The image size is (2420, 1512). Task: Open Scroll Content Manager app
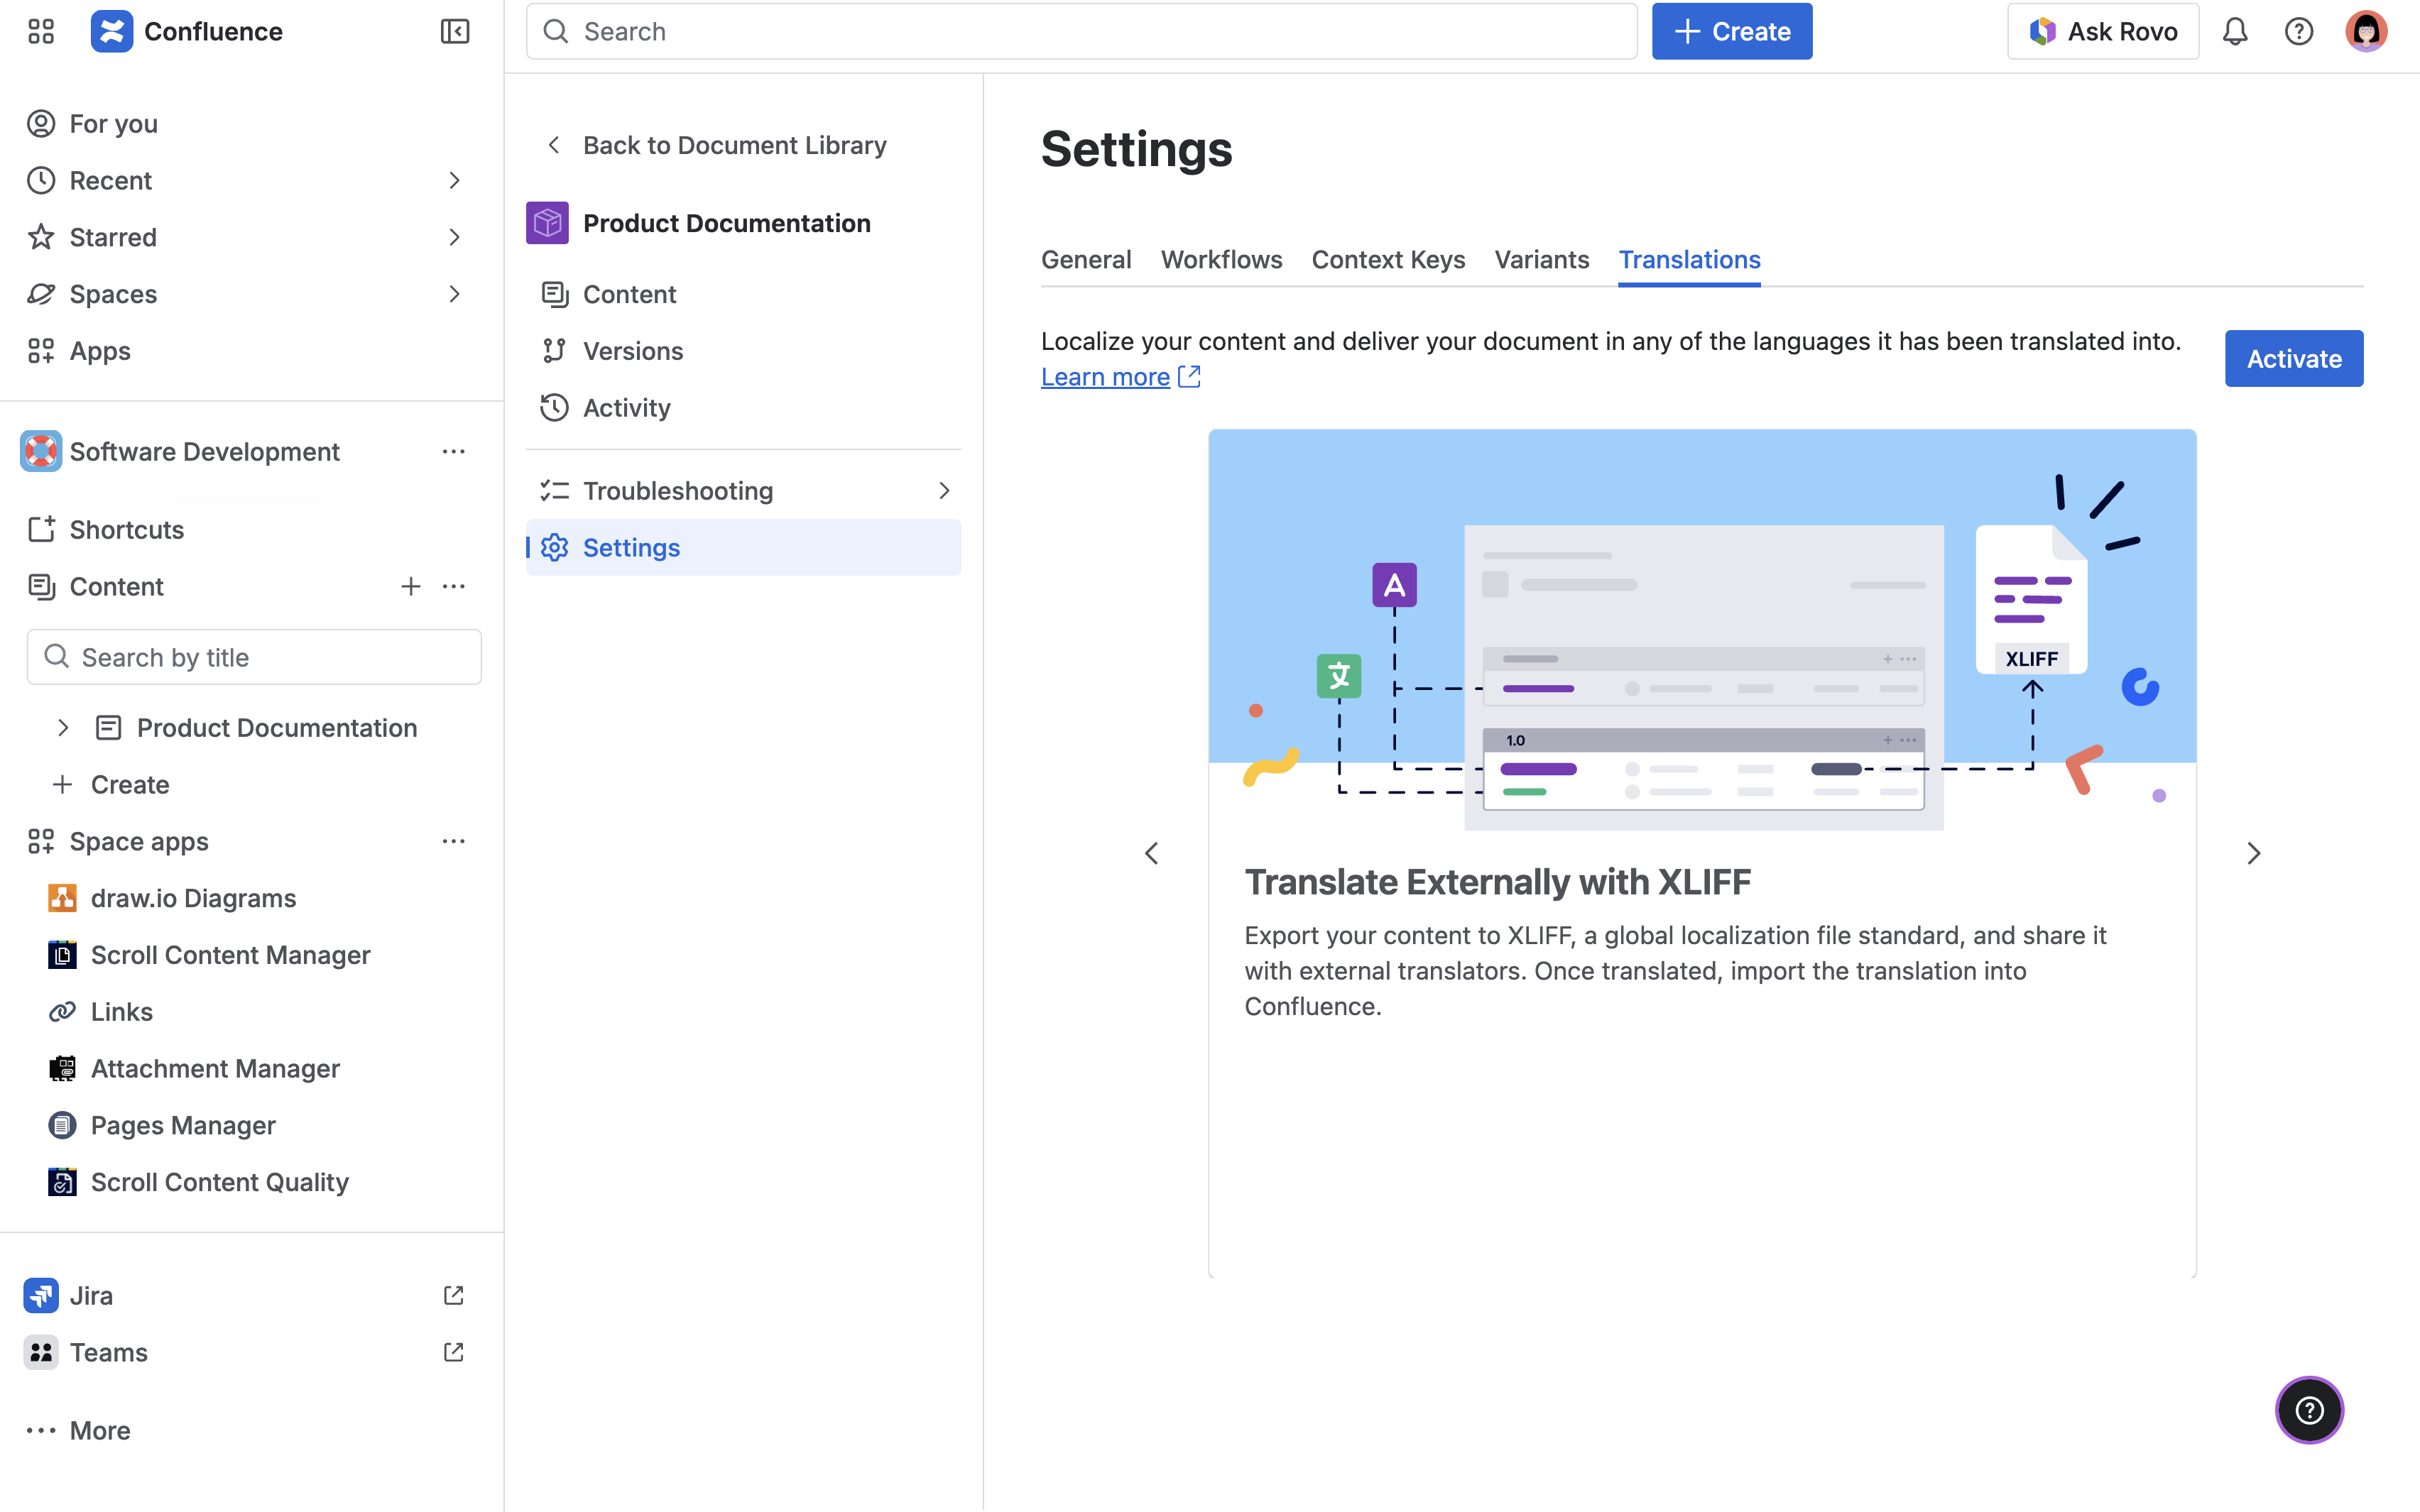coord(230,955)
